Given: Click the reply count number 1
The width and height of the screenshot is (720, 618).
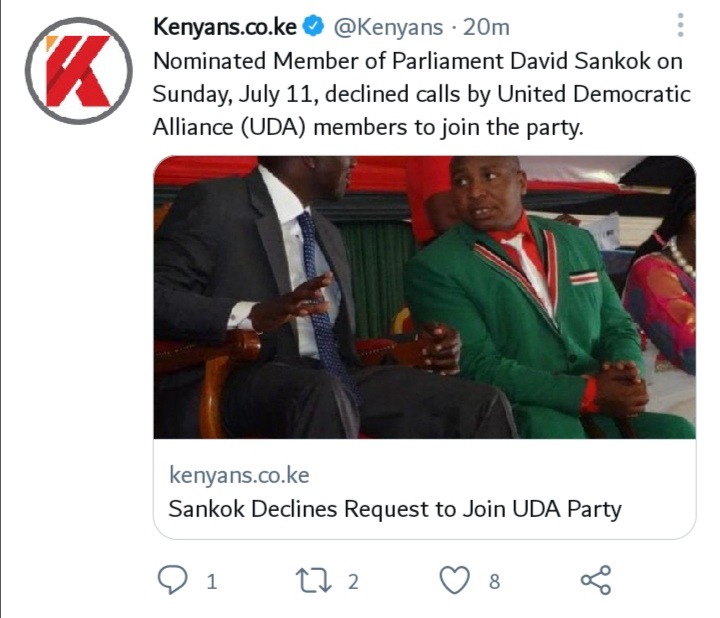Looking at the screenshot, I should tap(212, 582).
